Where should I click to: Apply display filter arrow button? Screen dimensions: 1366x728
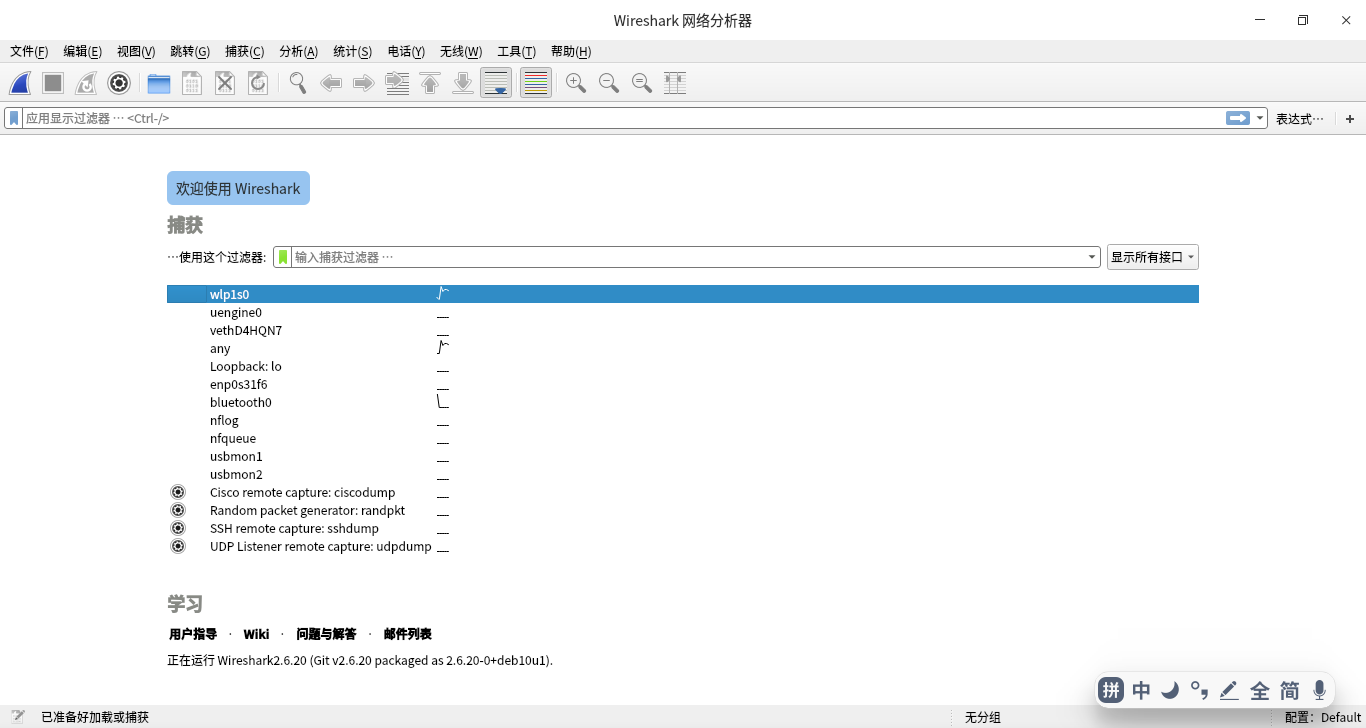[1238, 118]
